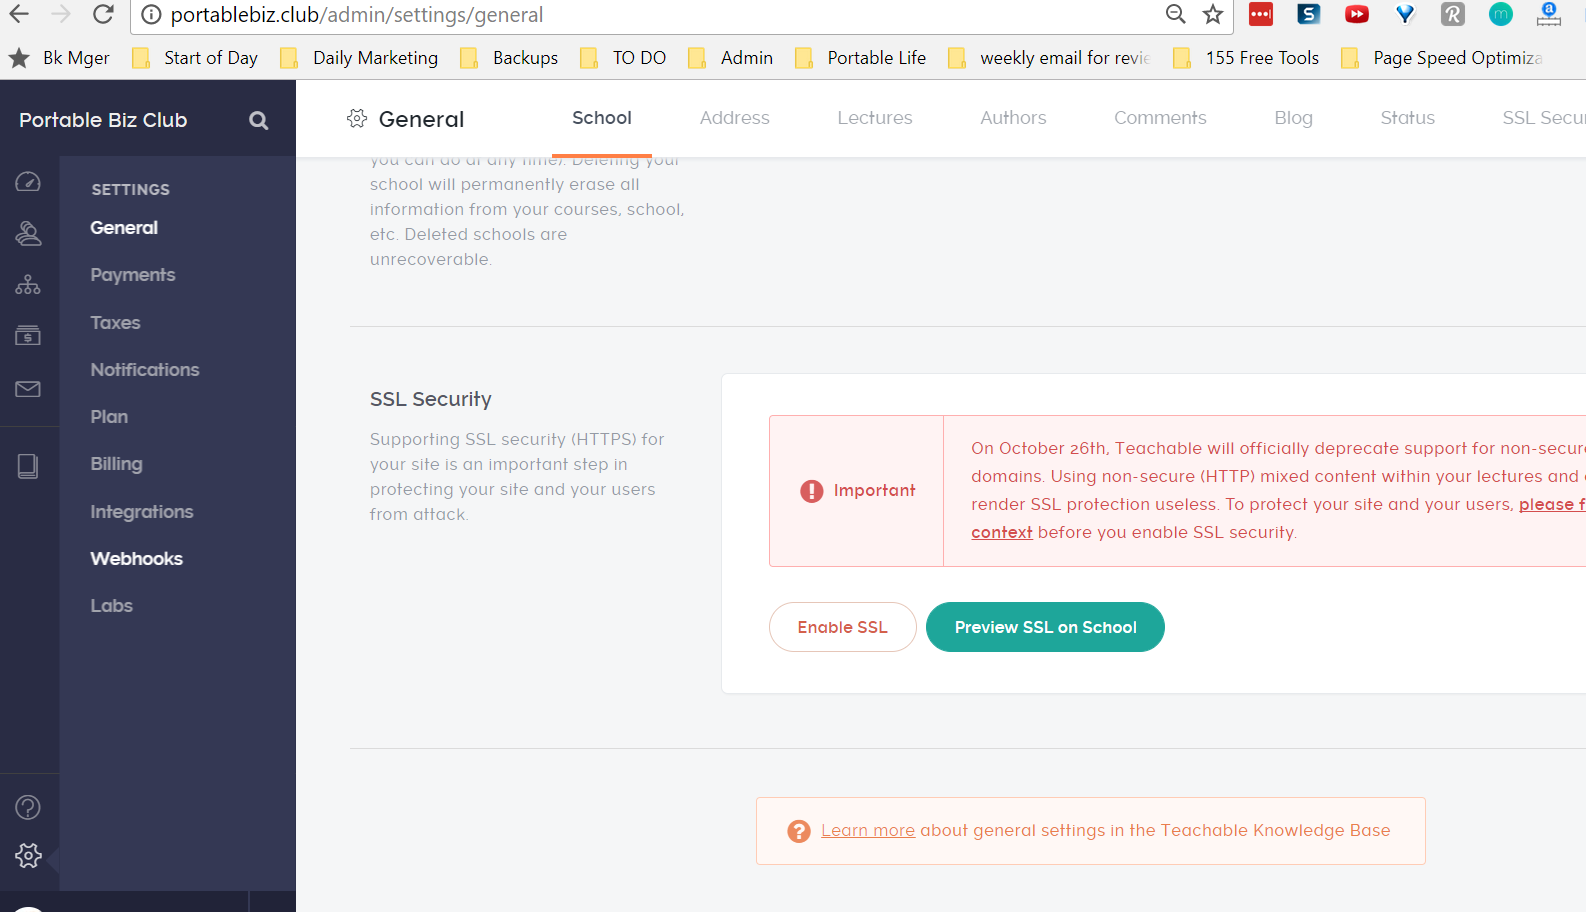
Task: Open the Admin bookmark folder
Action: tap(731, 58)
